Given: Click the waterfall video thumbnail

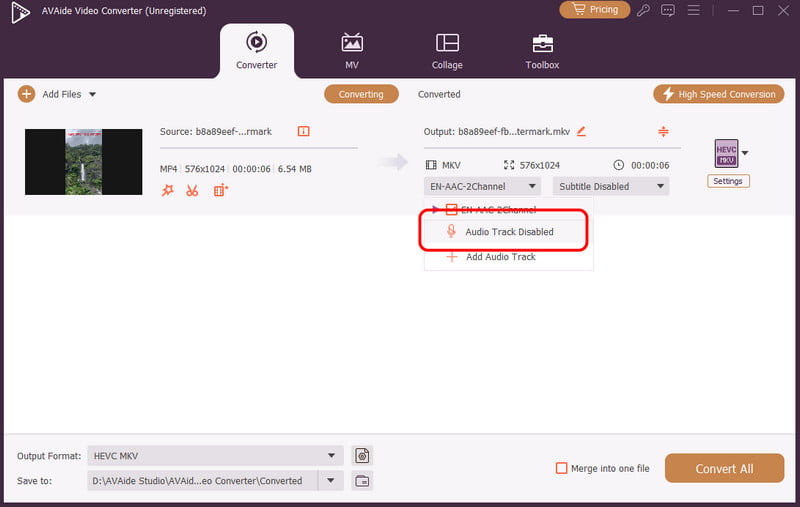Looking at the screenshot, I should pyautogui.click(x=84, y=161).
